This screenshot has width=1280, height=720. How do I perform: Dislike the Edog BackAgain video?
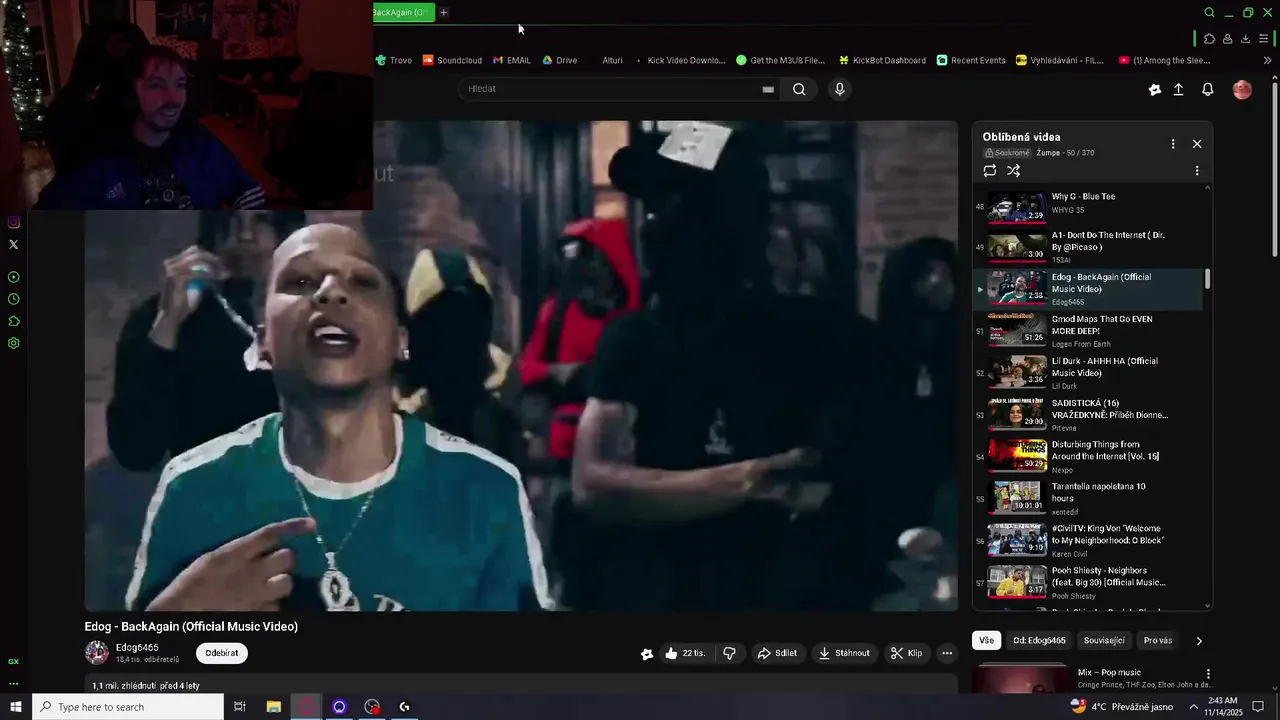coord(729,653)
